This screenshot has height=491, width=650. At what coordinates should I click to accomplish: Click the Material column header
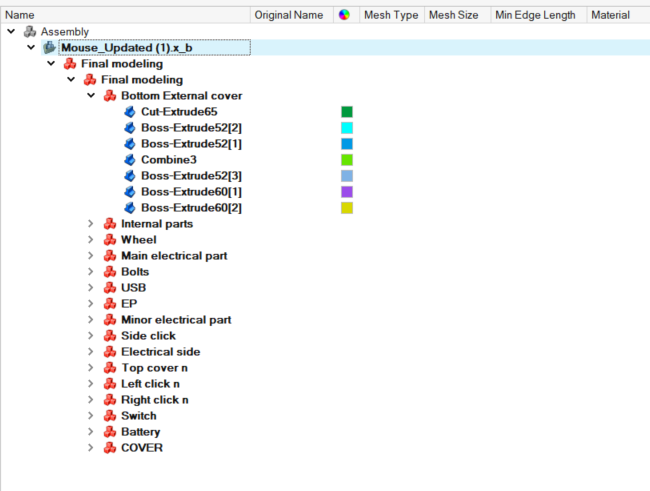(x=610, y=16)
